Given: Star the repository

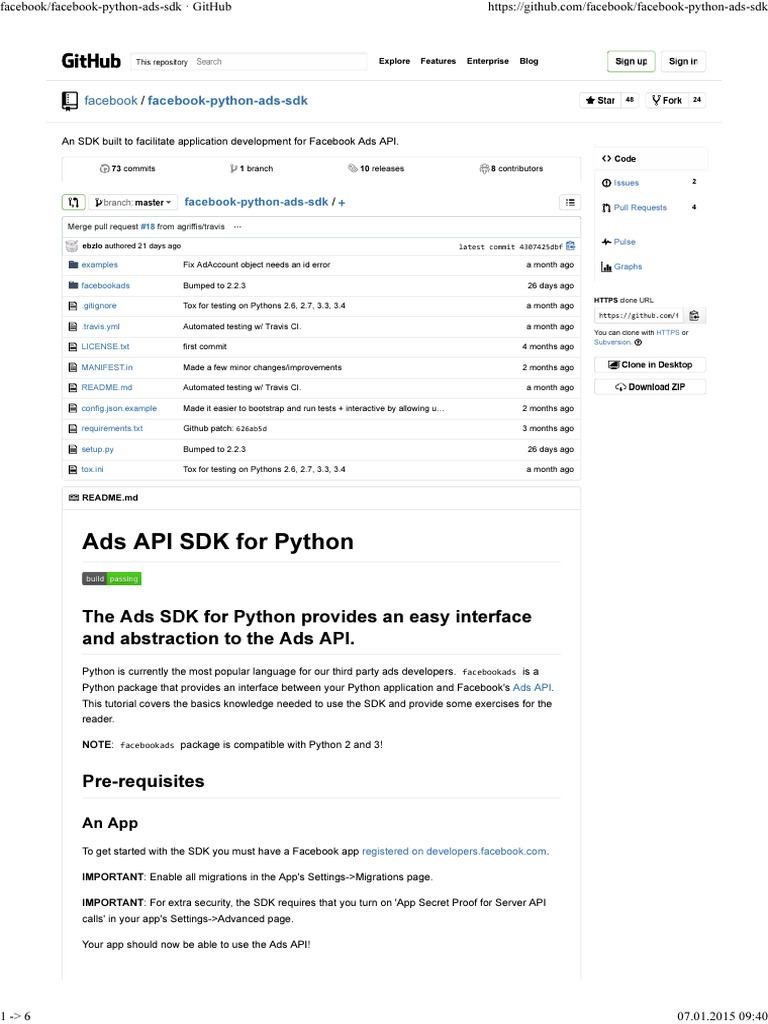Looking at the screenshot, I should pos(600,100).
